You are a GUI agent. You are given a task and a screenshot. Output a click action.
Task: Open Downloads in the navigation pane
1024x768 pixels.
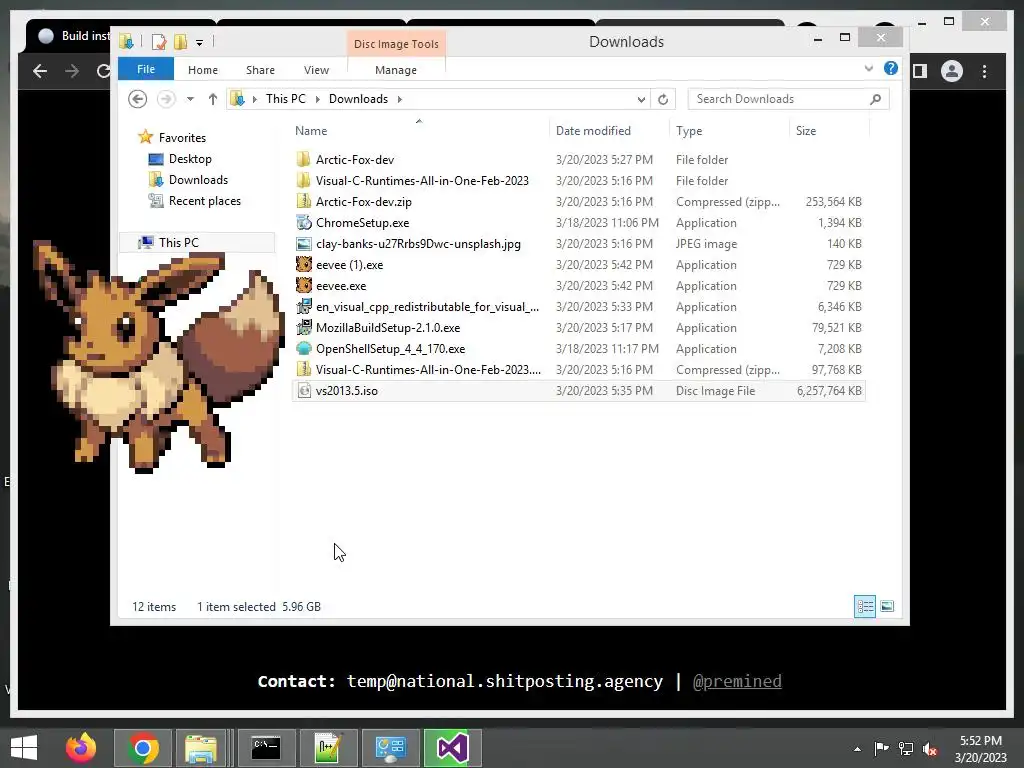(x=198, y=180)
